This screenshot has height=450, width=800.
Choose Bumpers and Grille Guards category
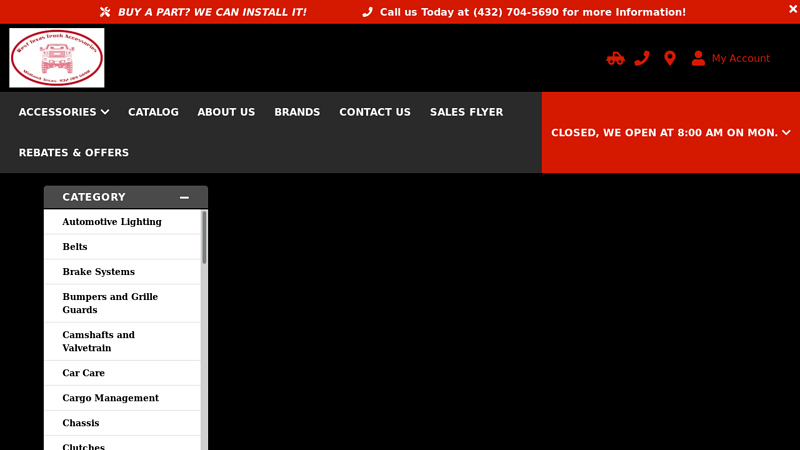[x=122, y=304]
